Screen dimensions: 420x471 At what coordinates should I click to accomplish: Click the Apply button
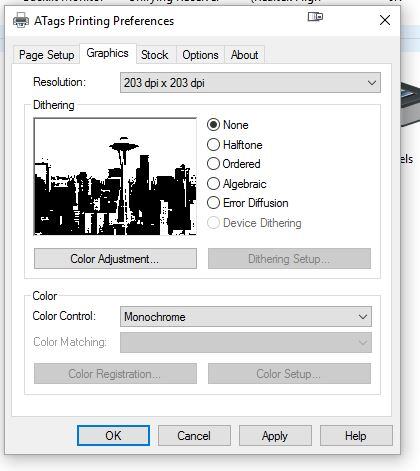[x=275, y=435]
